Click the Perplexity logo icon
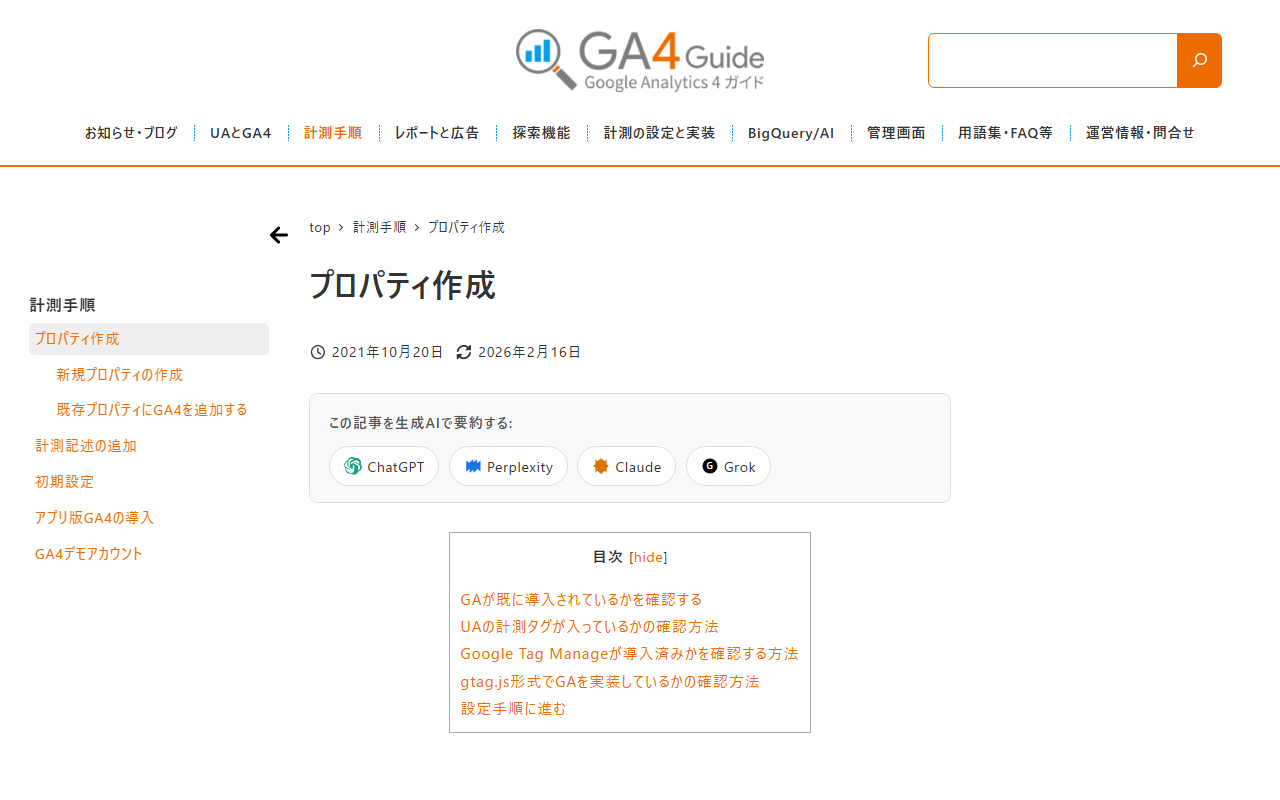Screen dimensions: 1280x800 point(473,466)
